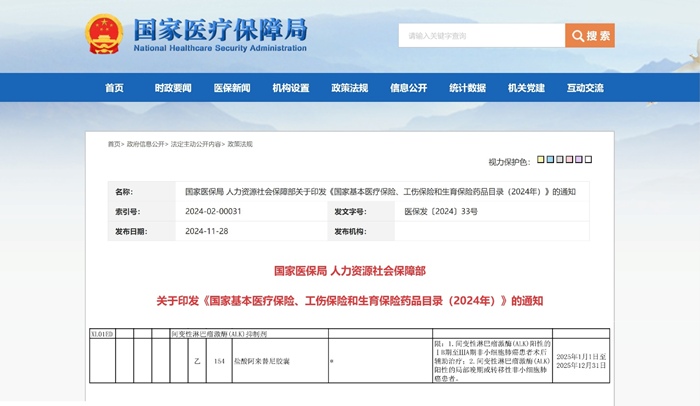The width and height of the screenshot is (700, 406).
Task: Open the 信息公开 navigation menu
Action: (408, 88)
